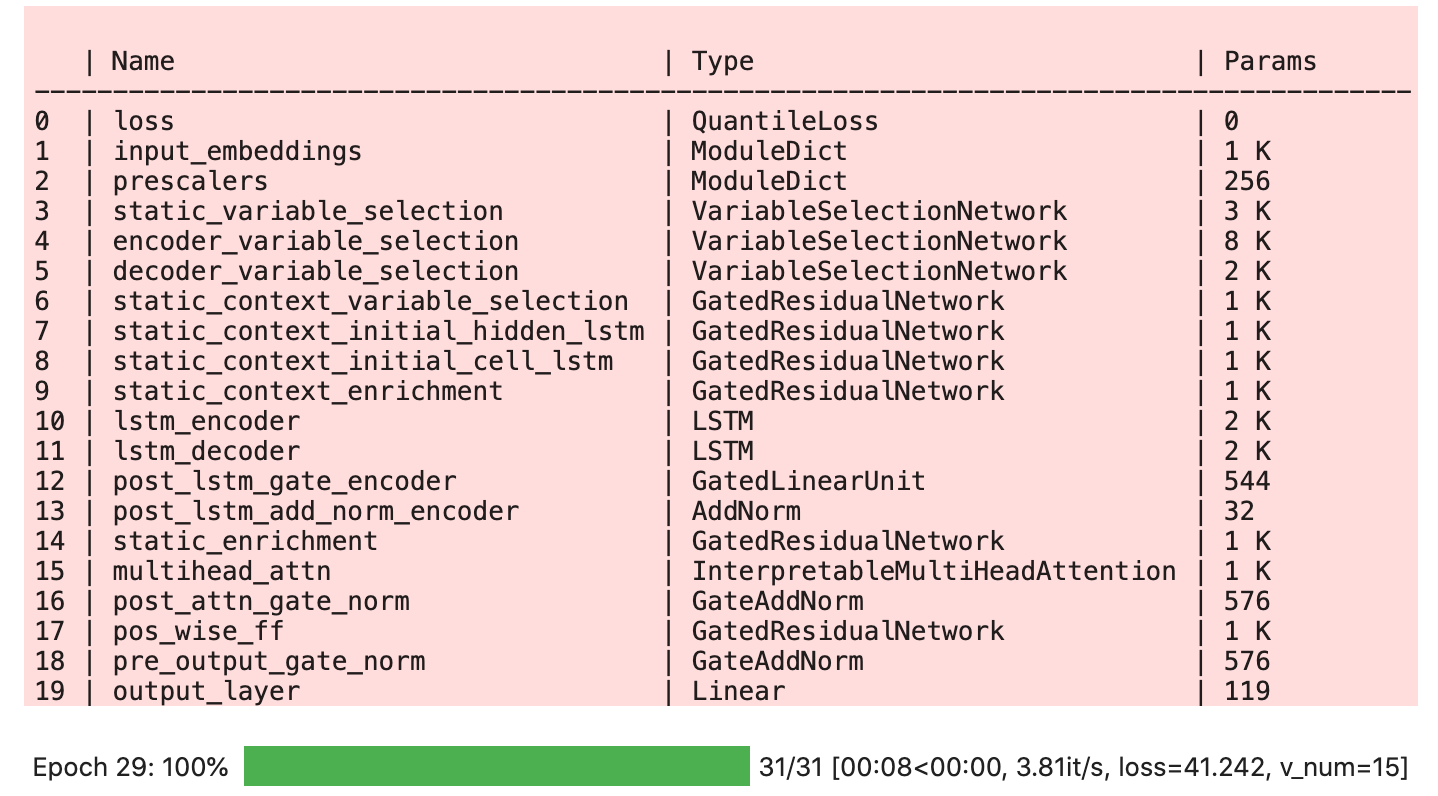
Task: Click the green epoch progress bar
Action: pos(496,766)
